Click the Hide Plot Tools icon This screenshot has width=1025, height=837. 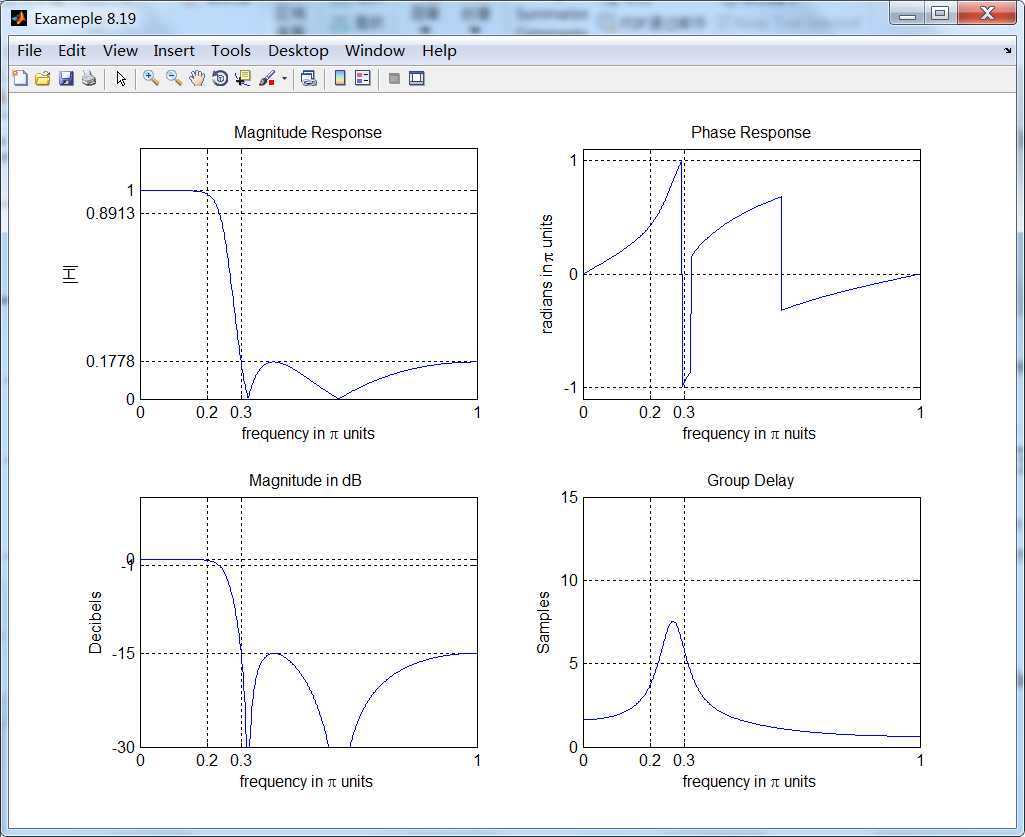pyautogui.click(x=394, y=78)
